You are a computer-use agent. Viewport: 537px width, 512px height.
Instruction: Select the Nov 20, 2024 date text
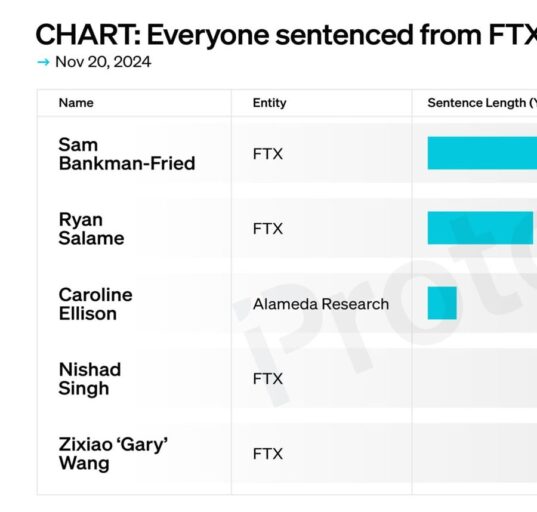click(x=103, y=62)
